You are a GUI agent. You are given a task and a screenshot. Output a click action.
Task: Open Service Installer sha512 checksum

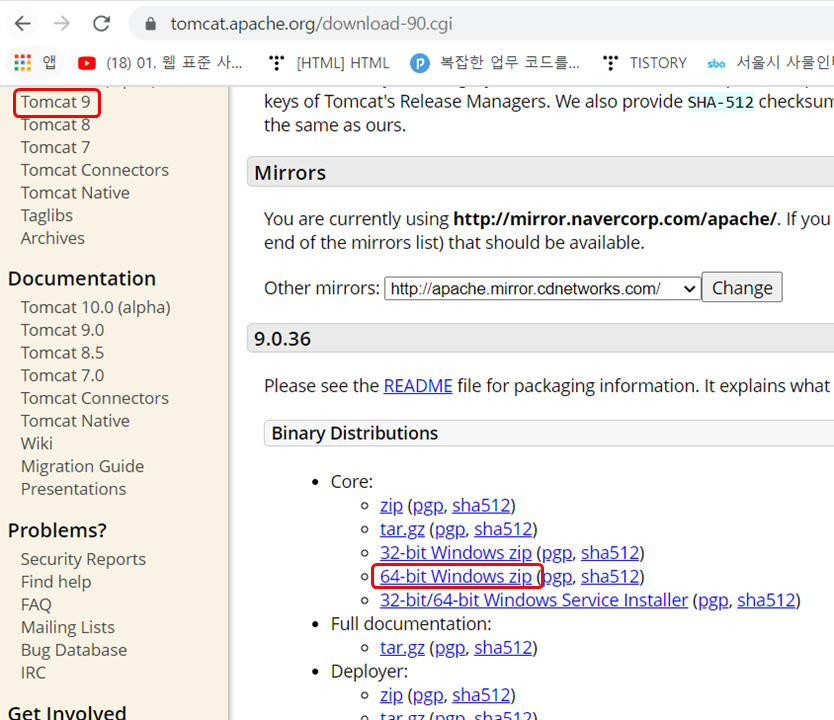point(766,600)
